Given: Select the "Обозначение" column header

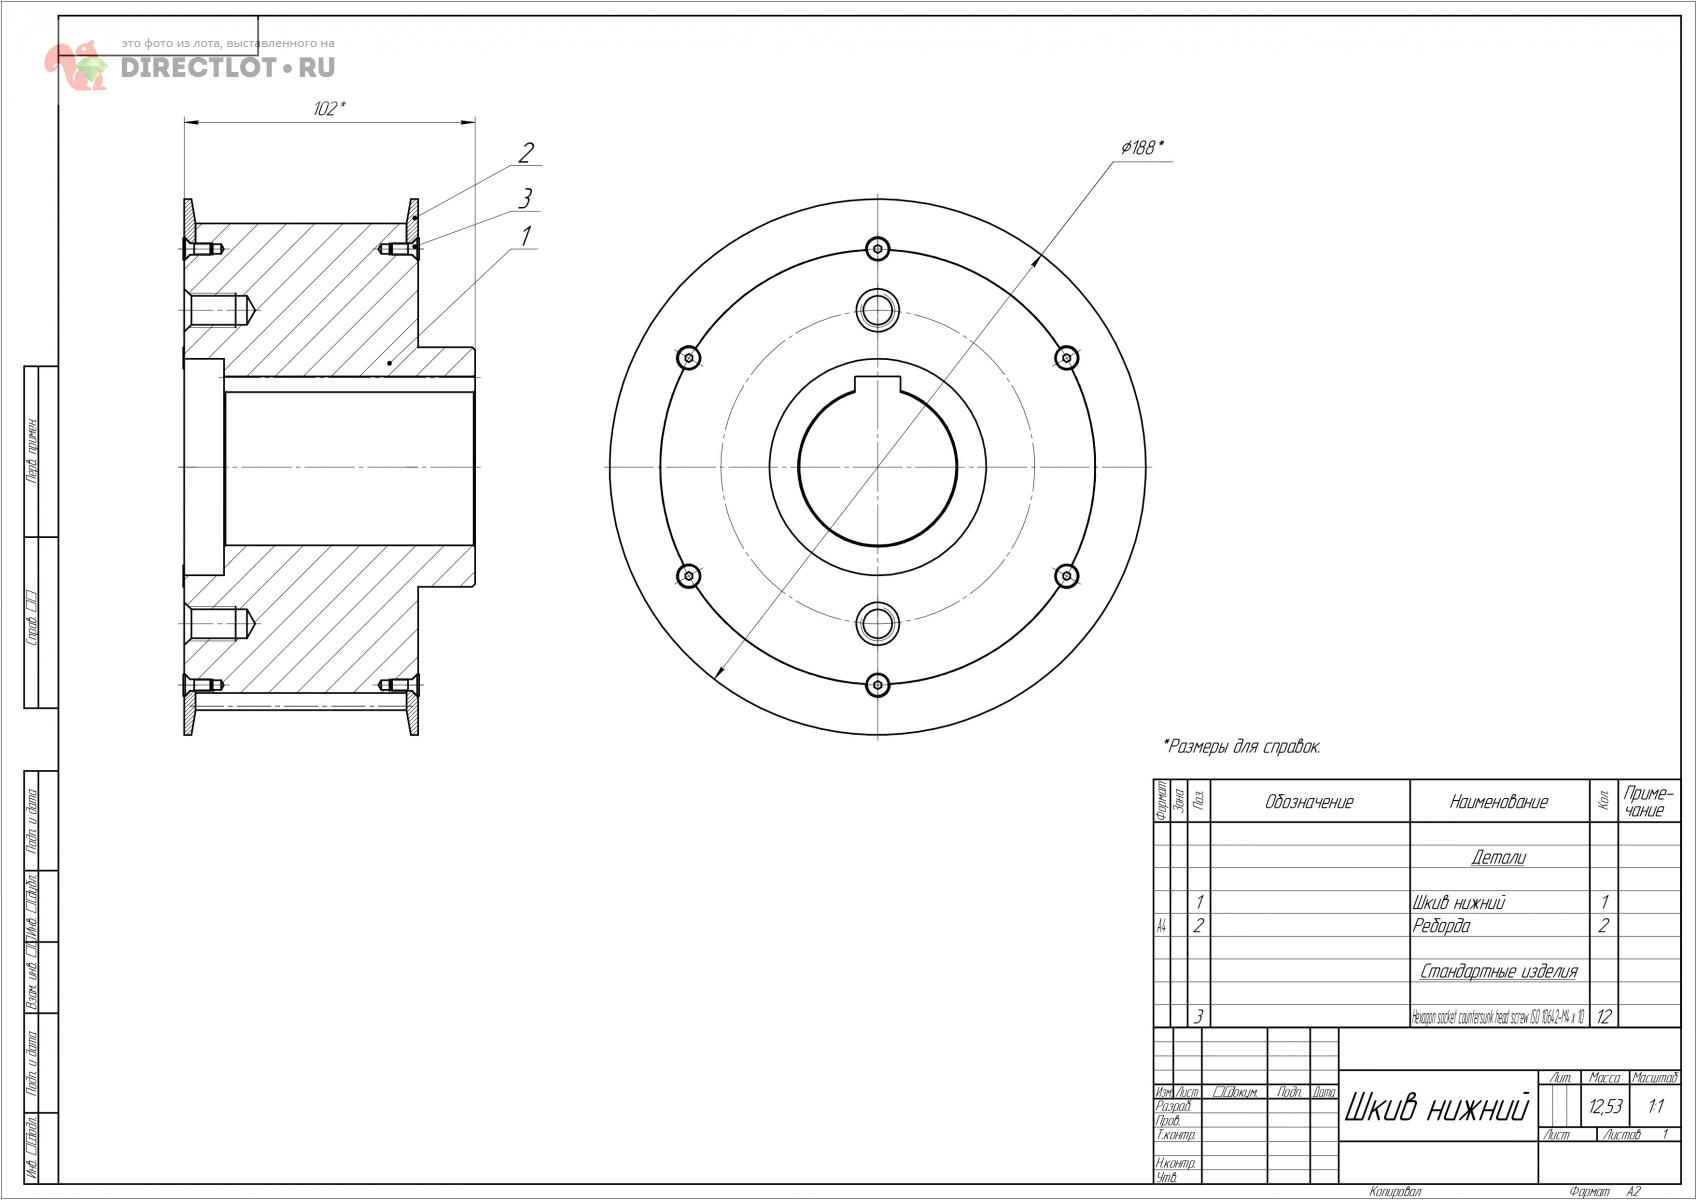Looking at the screenshot, I should coord(1309,802).
